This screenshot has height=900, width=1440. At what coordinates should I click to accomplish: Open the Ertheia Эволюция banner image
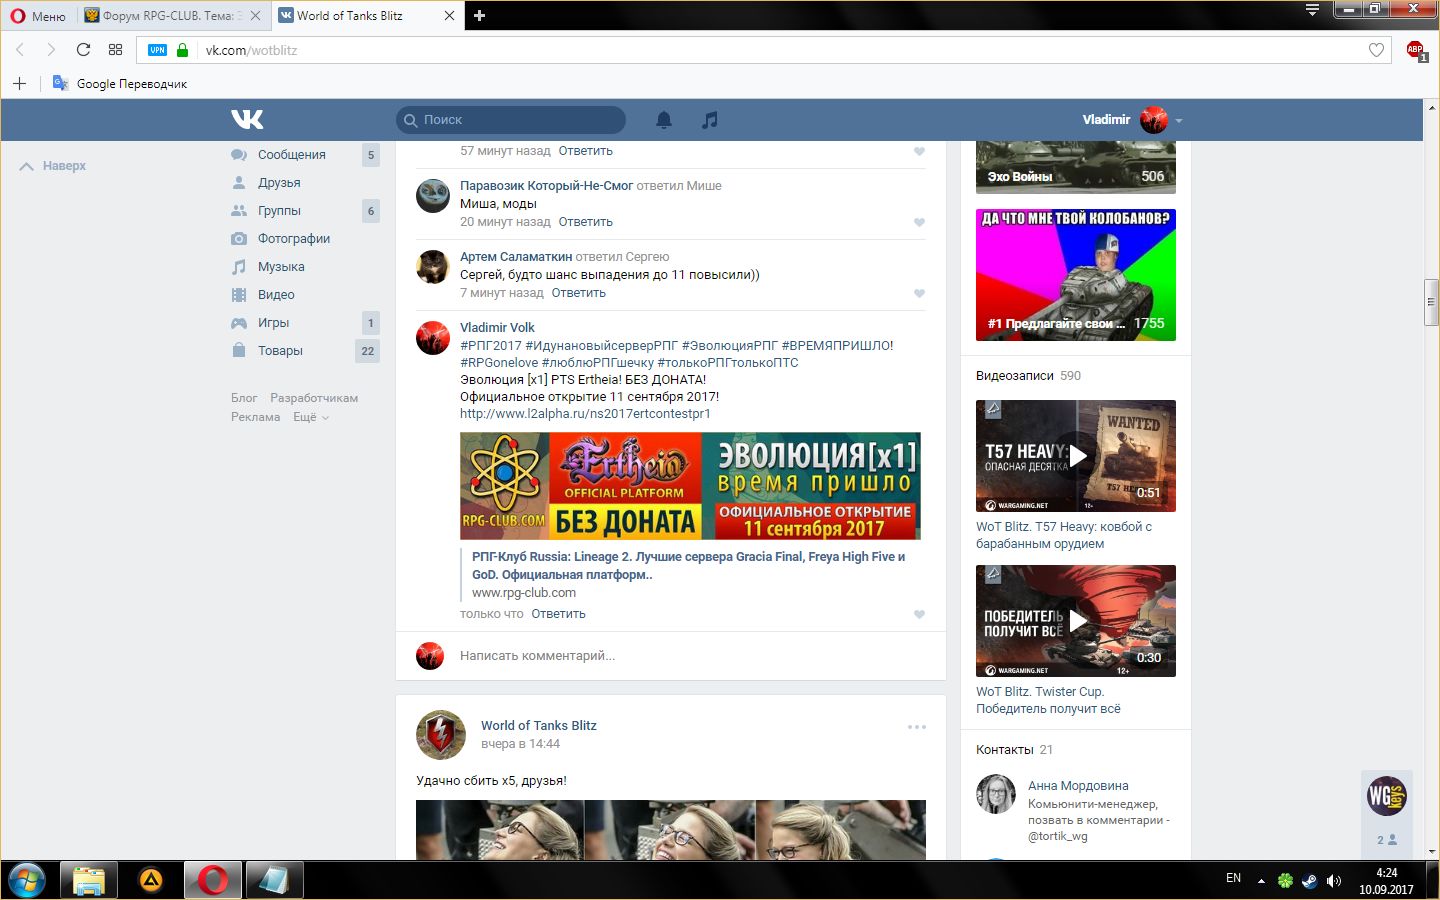[x=690, y=486]
